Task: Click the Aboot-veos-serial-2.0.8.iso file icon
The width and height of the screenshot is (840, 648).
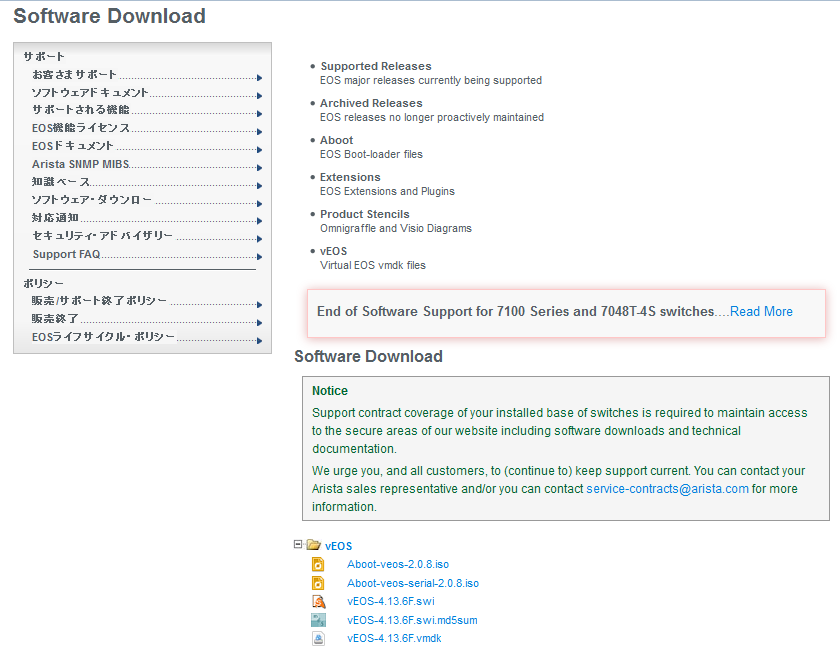Action: point(318,583)
